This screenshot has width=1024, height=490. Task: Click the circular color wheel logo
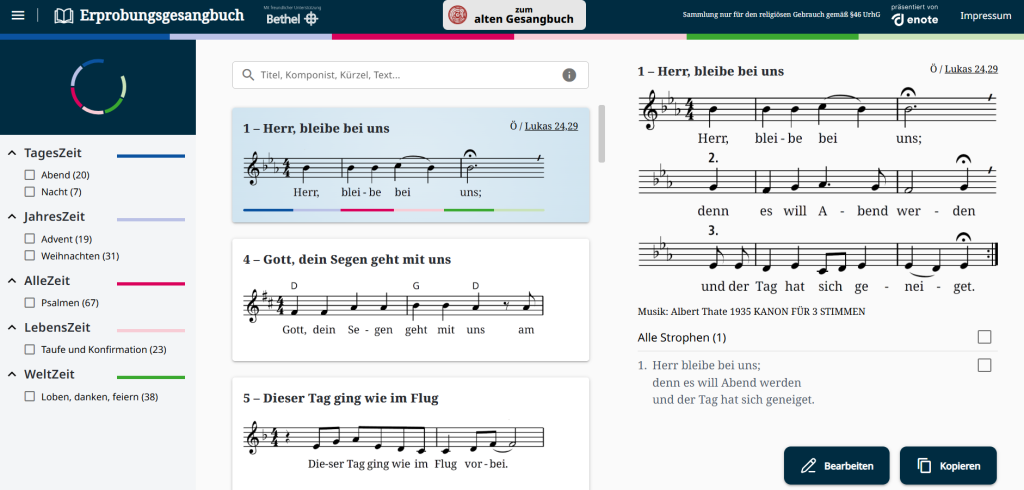point(97,87)
